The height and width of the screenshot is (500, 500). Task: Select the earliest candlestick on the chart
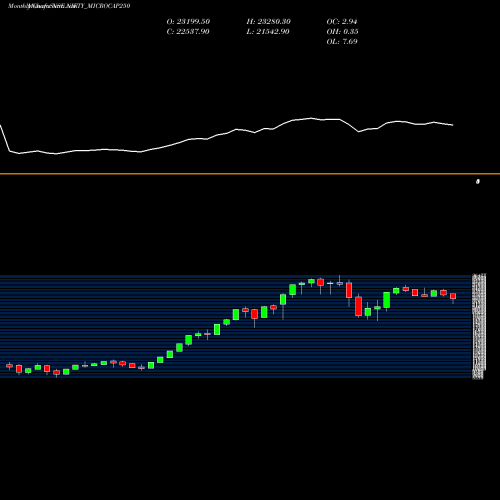(9, 366)
